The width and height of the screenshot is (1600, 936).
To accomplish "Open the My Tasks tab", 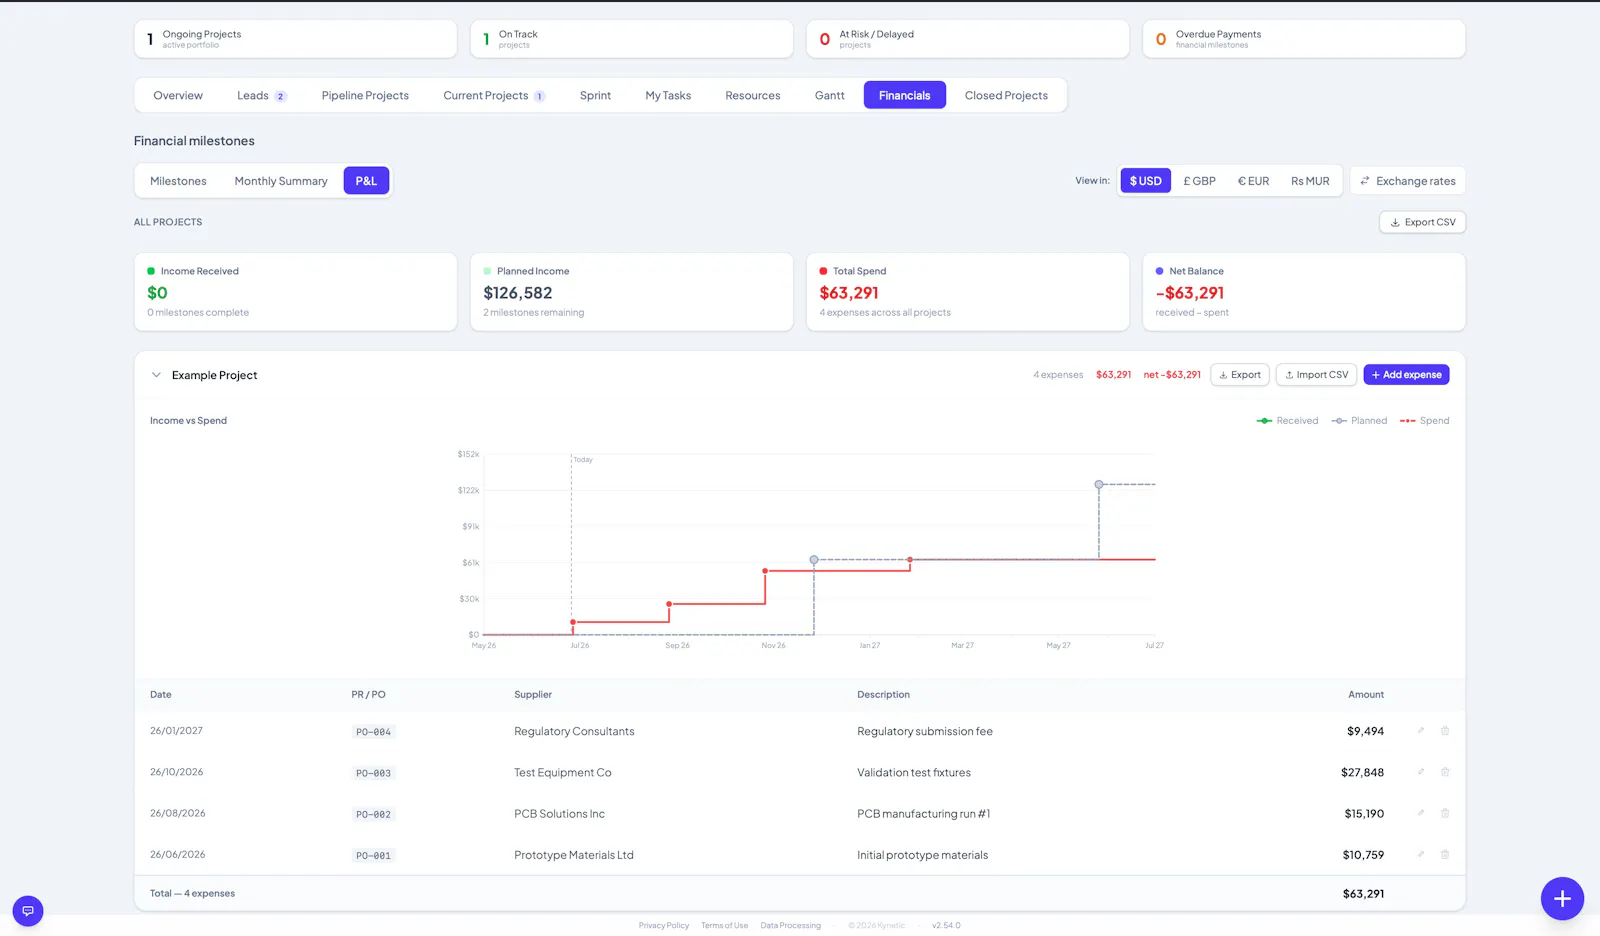I will [668, 96].
